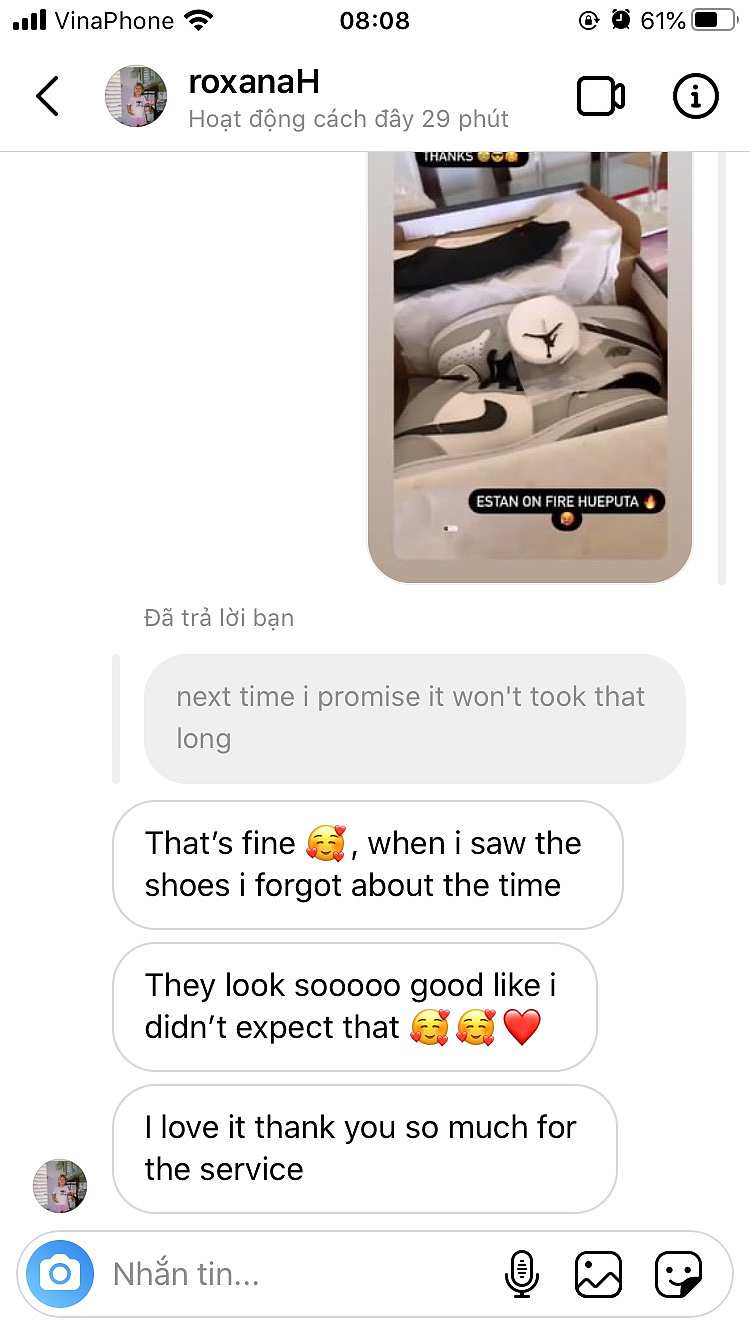Open conversation info details icon
The height and width of the screenshot is (1334, 750).
click(x=695, y=96)
